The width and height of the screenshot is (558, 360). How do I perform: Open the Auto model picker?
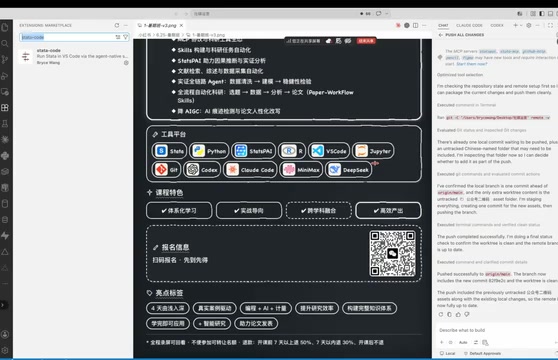pos(463,342)
